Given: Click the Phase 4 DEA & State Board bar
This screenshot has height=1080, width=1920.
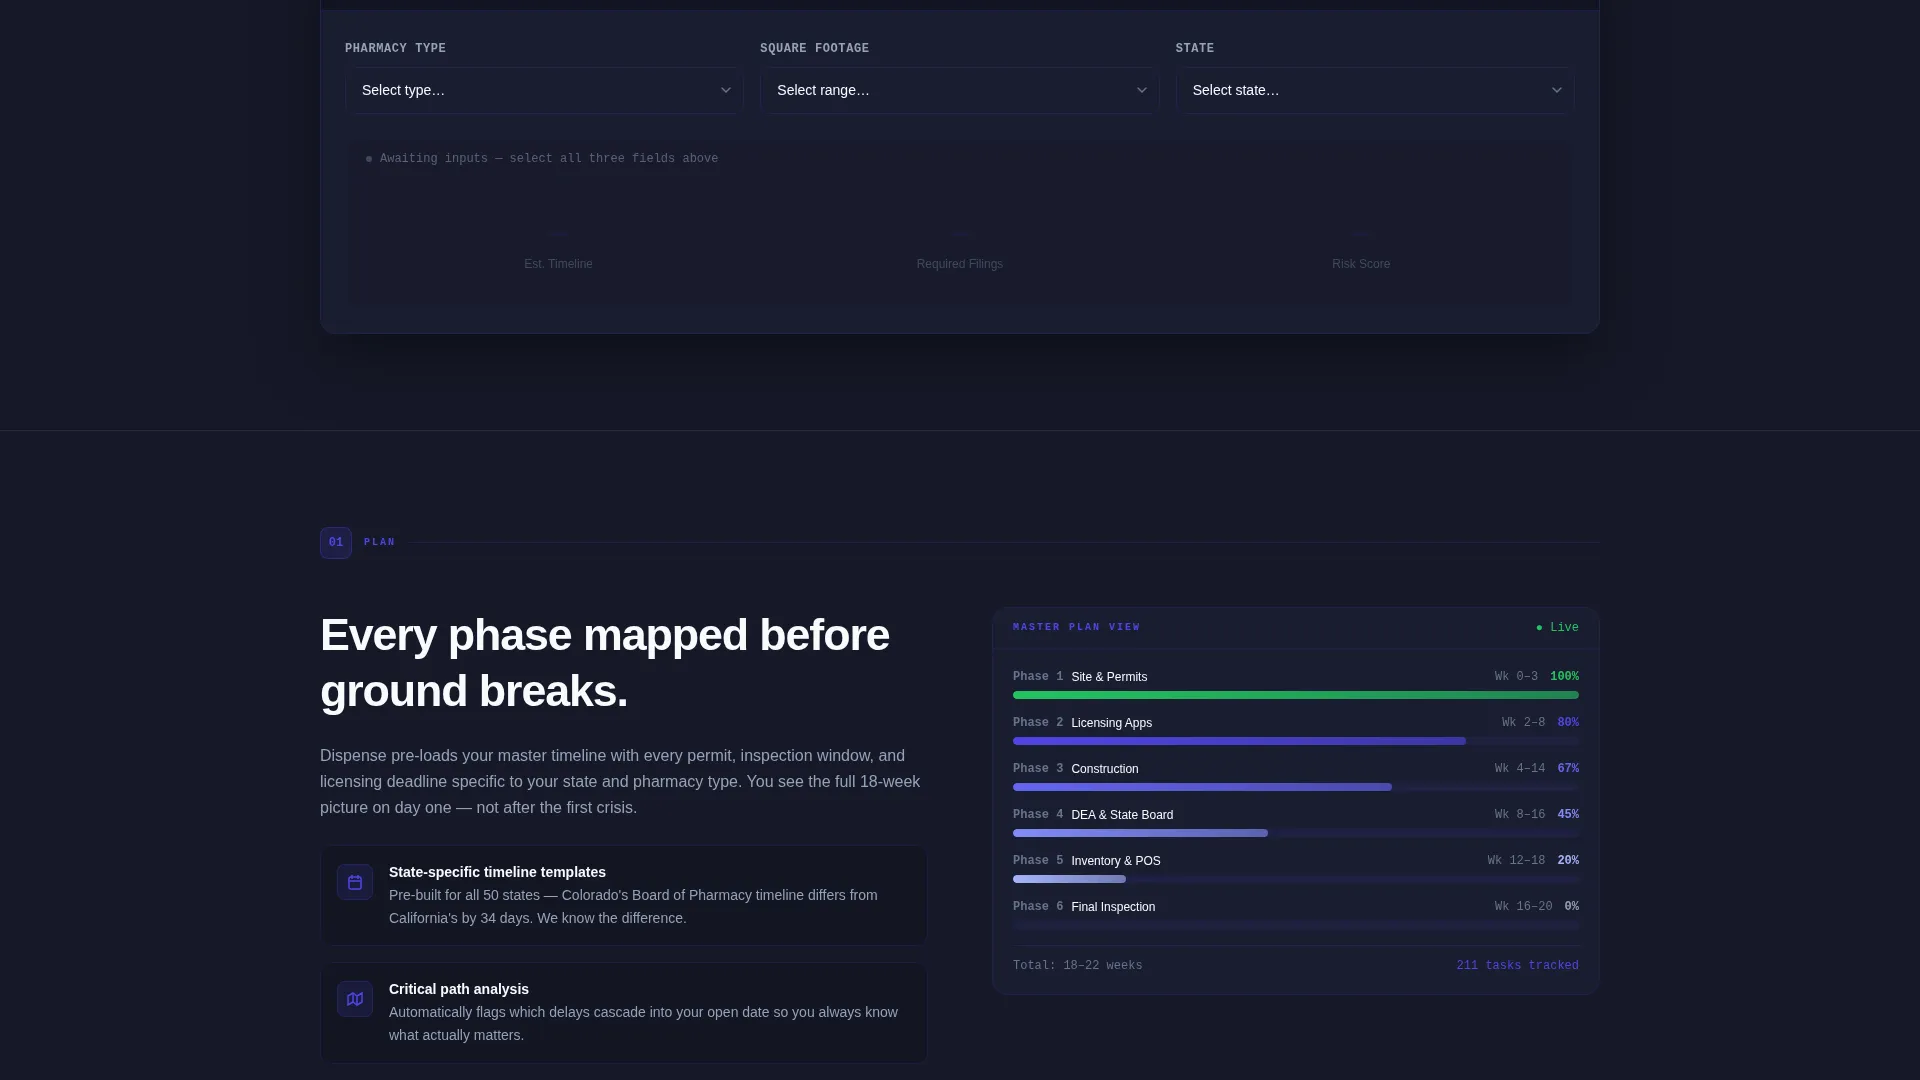Looking at the screenshot, I should 1296,833.
